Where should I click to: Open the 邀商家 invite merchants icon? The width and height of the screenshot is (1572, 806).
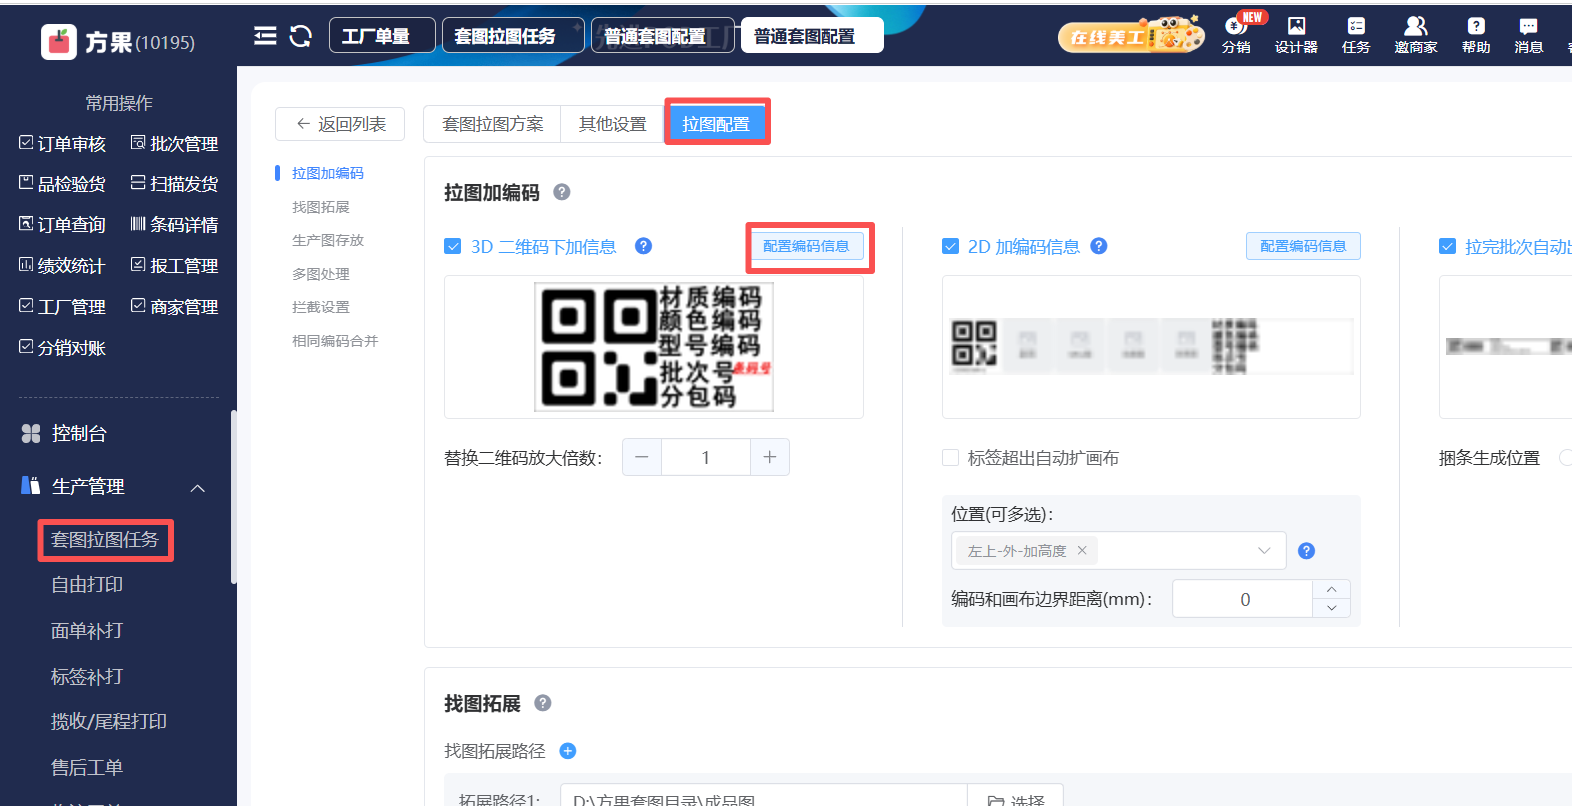coord(1416,35)
